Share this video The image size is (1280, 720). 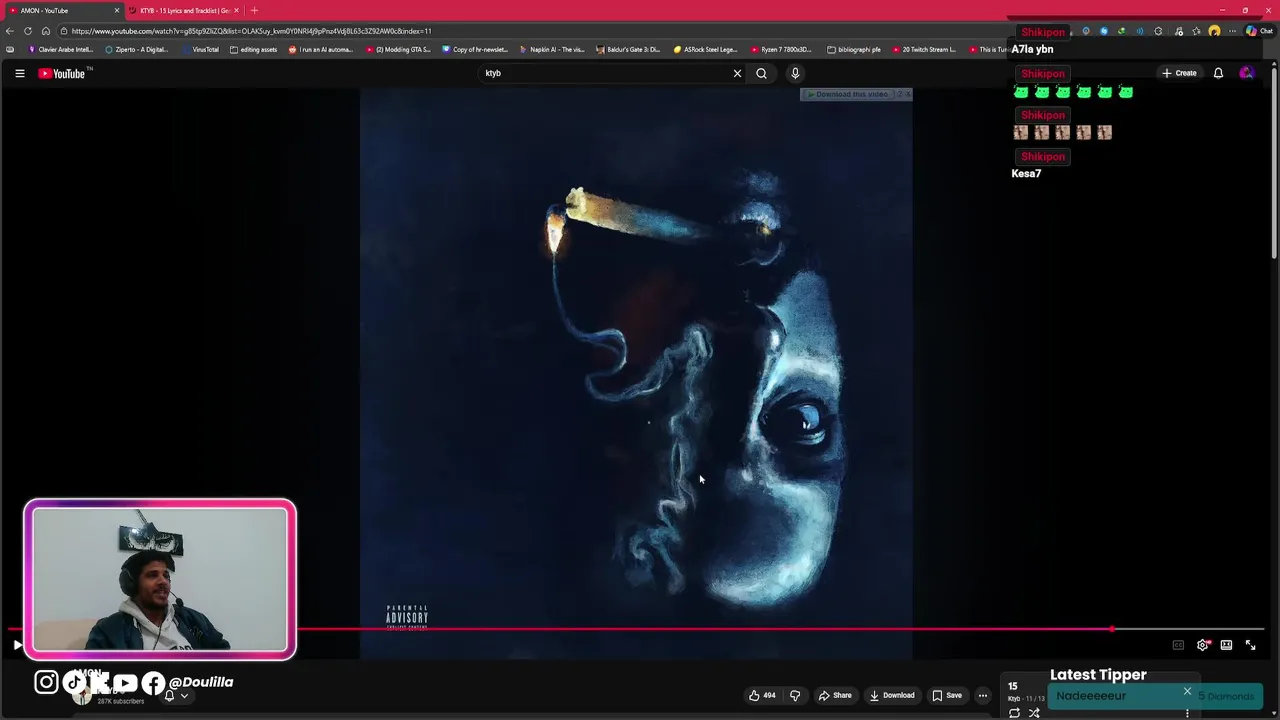pos(835,695)
